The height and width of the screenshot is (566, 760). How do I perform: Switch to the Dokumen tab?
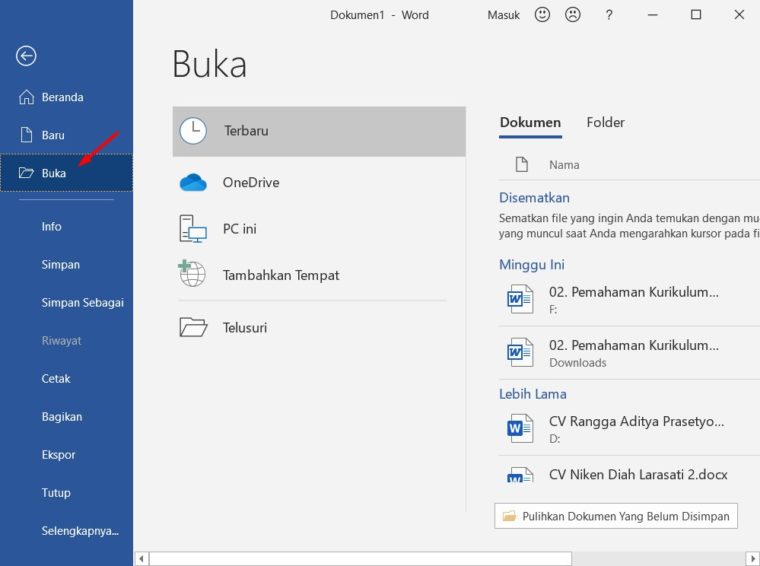point(530,123)
